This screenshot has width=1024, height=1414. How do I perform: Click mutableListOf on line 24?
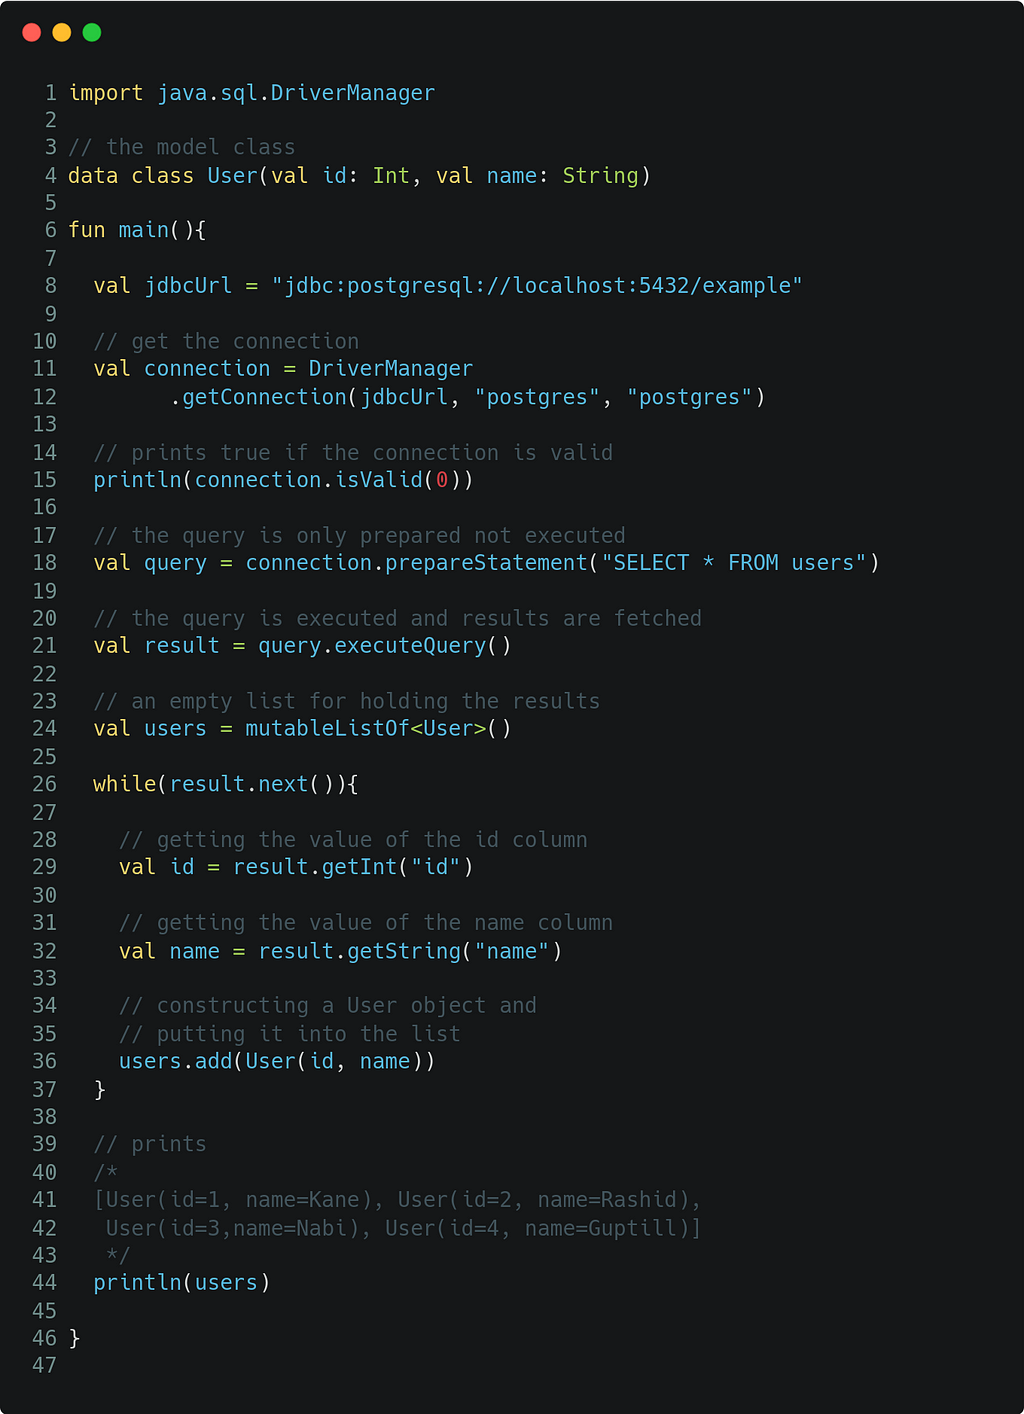328,729
